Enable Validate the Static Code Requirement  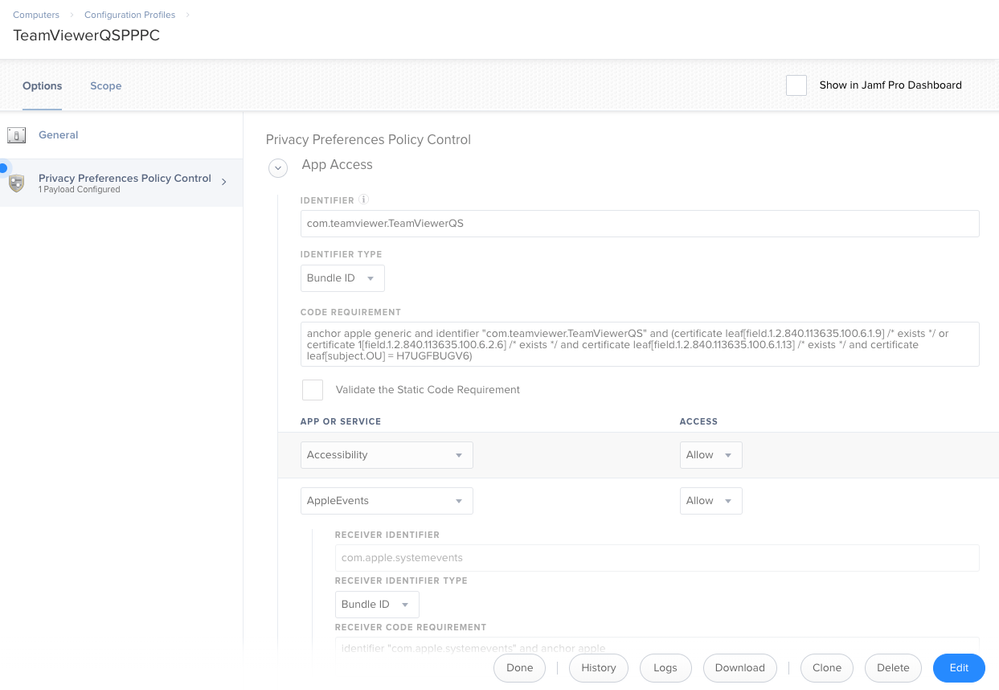click(x=312, y=390)
